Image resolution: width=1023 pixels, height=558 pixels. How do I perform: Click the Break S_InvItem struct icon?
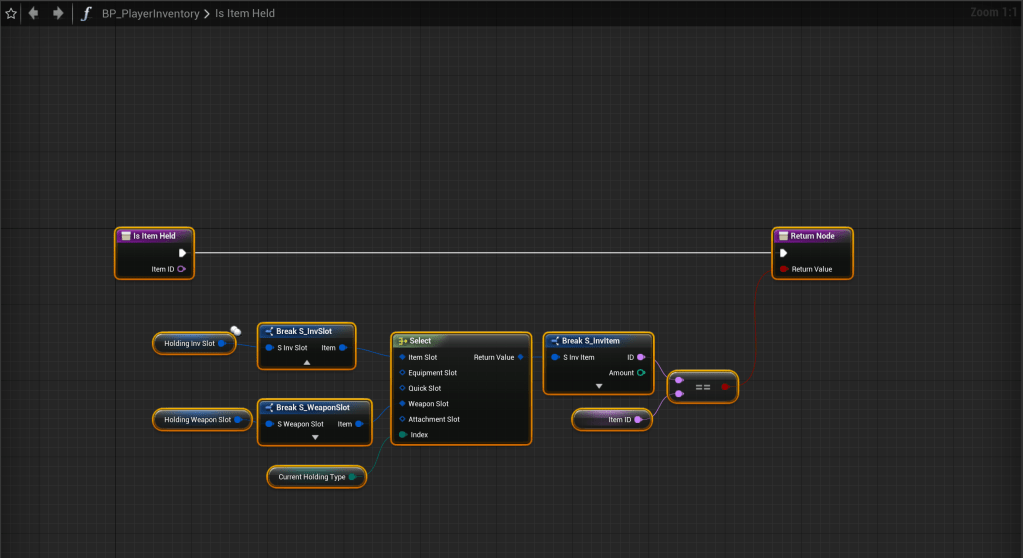[x=553, y=341]
